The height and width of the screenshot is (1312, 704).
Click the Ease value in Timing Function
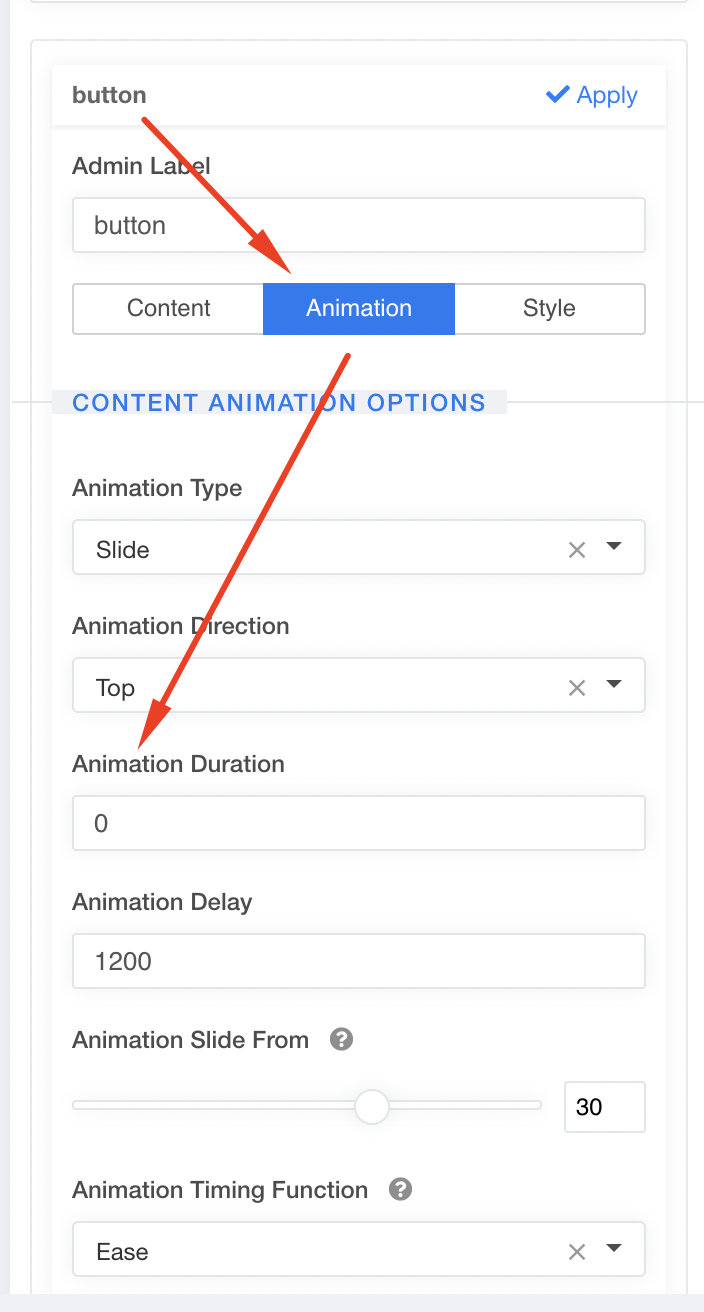pos(122,1252)
